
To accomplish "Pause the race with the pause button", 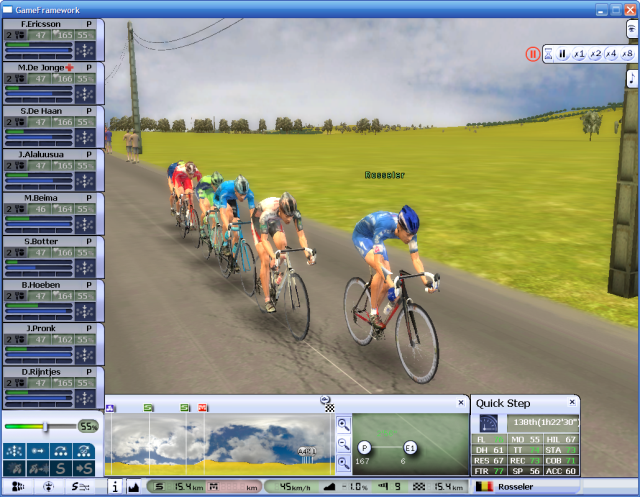I will [562, 54].
